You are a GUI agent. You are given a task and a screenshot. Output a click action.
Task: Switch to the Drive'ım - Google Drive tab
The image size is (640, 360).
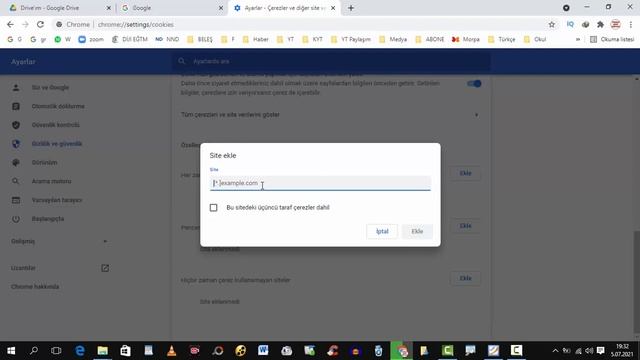coord(57,8)
